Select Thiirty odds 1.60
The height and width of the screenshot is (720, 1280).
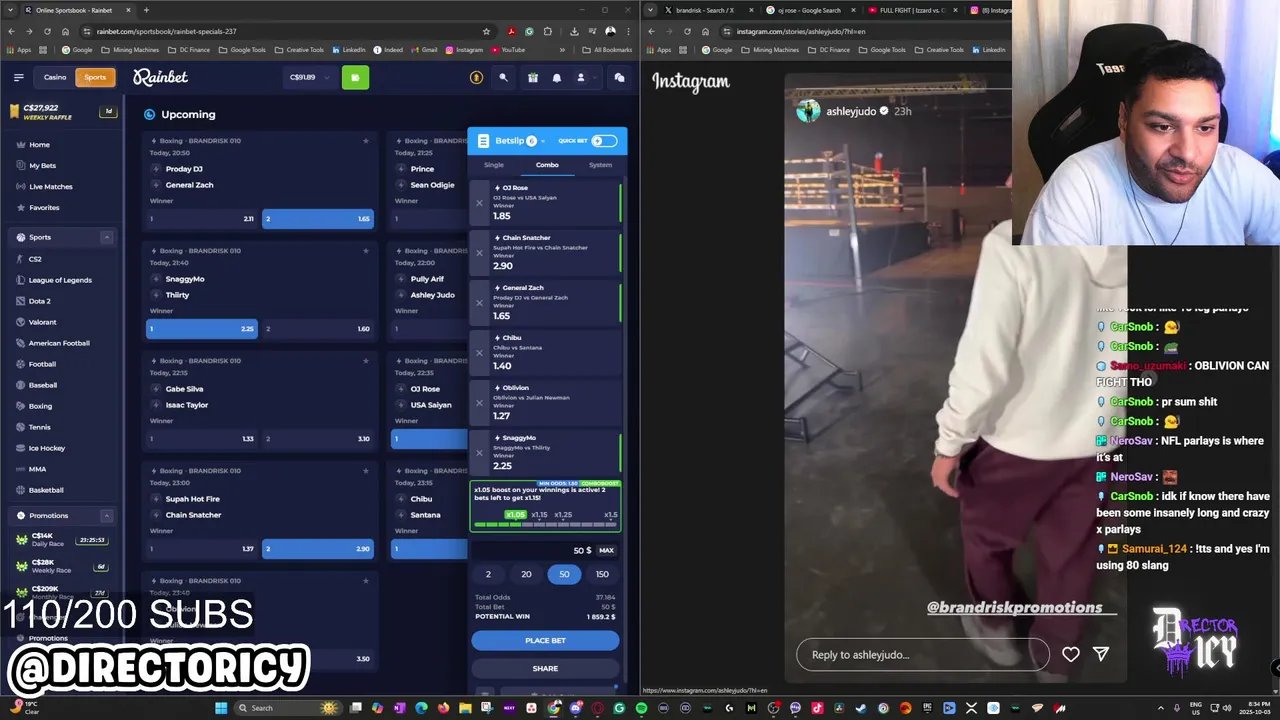coord(318,329)
